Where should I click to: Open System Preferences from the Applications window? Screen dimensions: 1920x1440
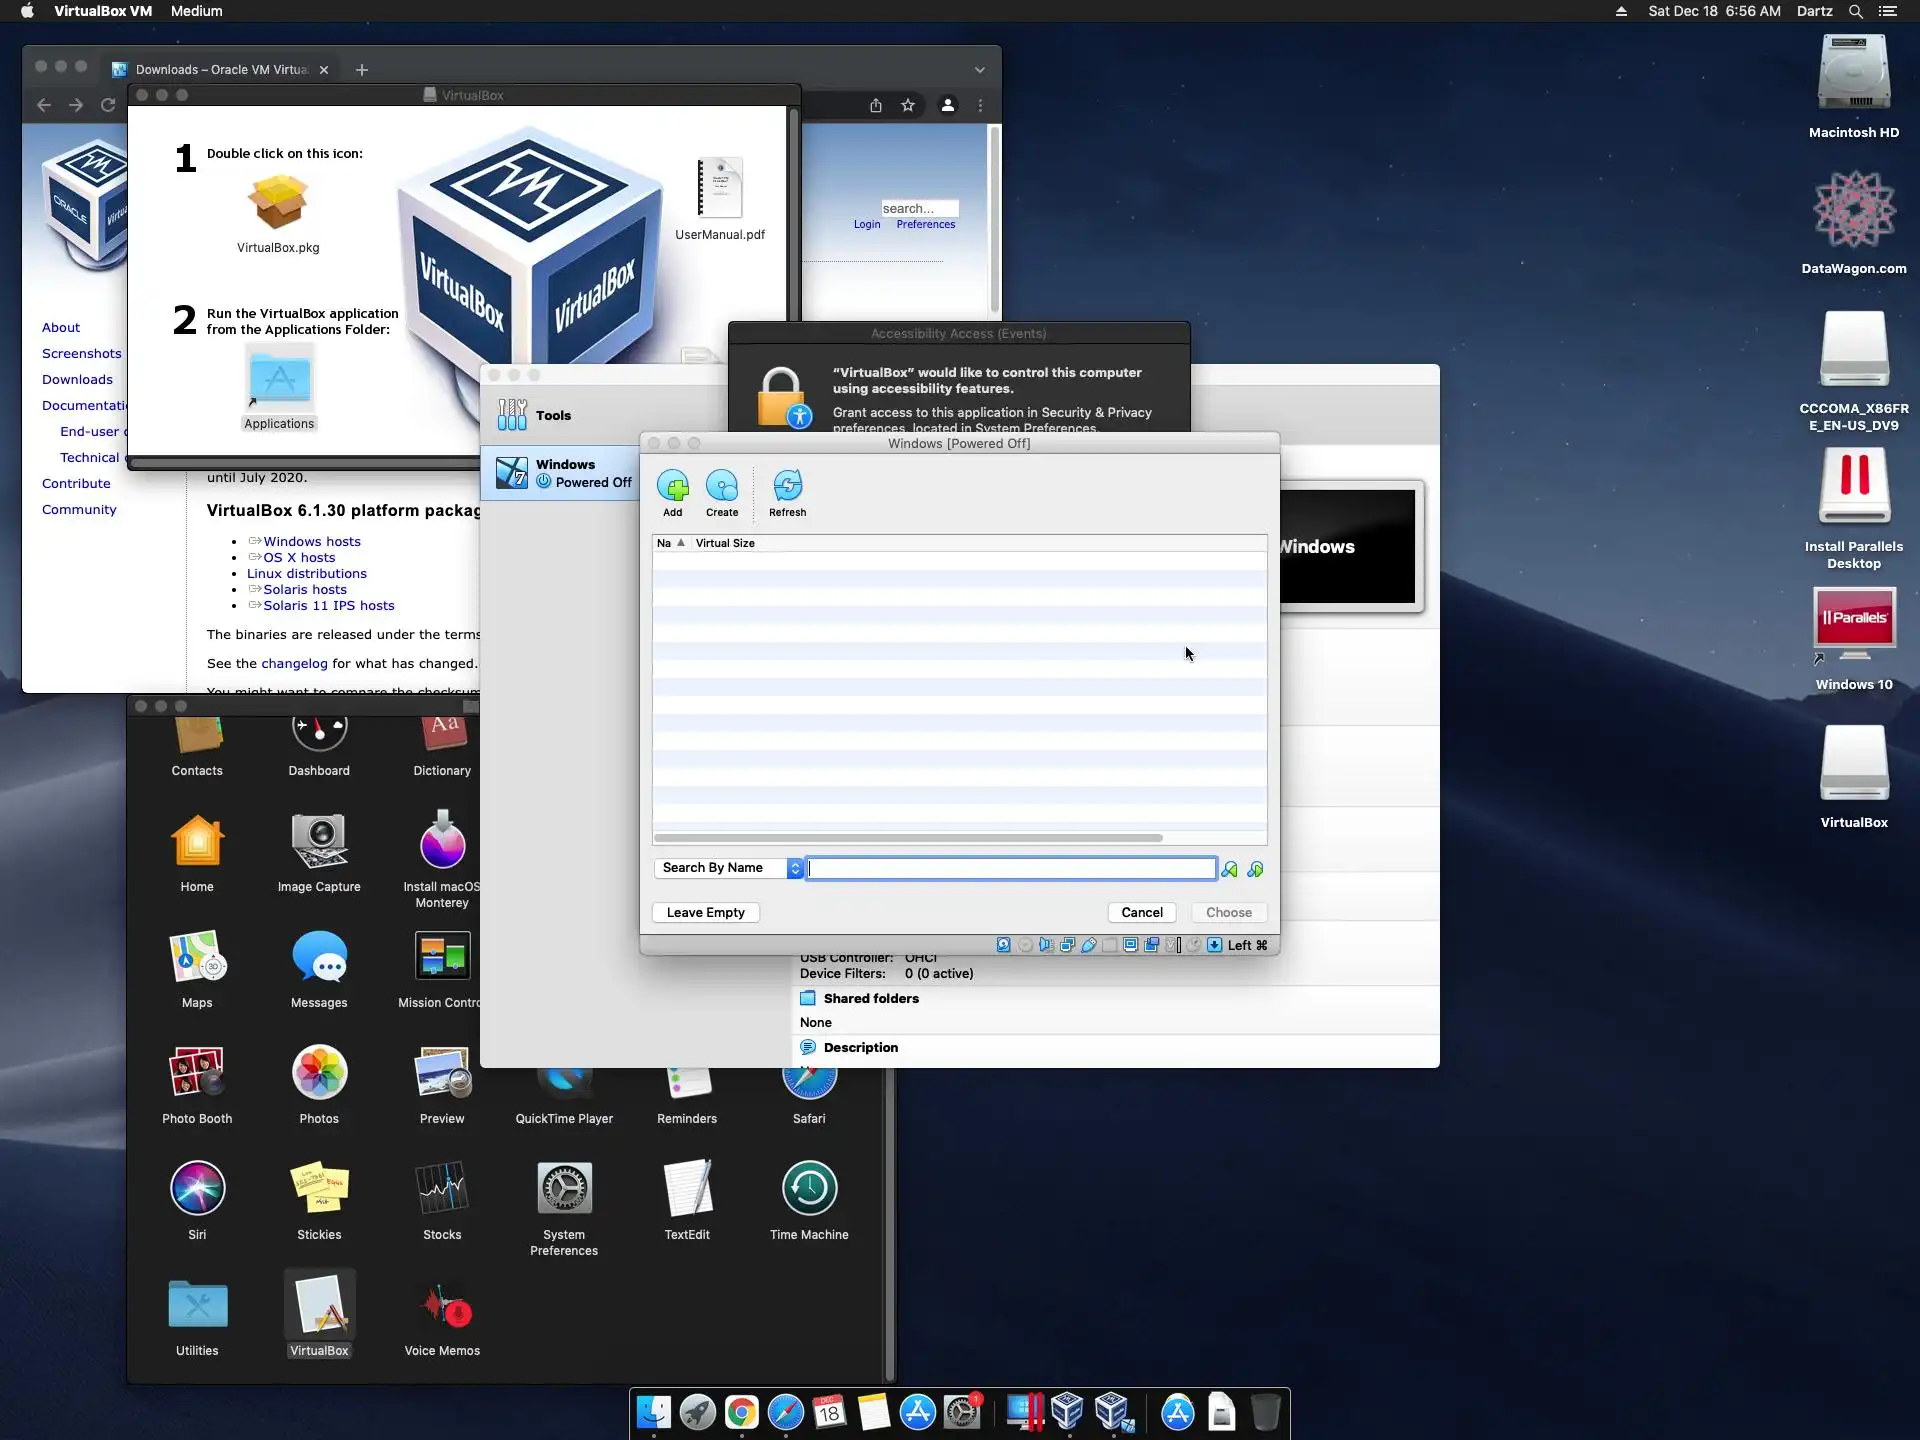564,1190
